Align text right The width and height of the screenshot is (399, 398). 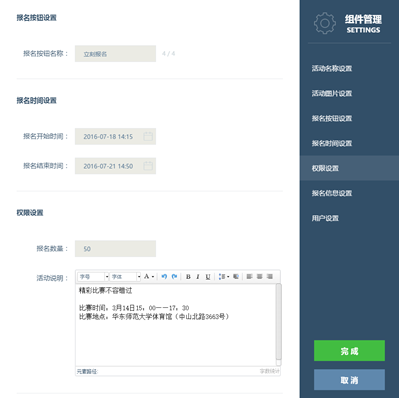[x=270, y=277]
